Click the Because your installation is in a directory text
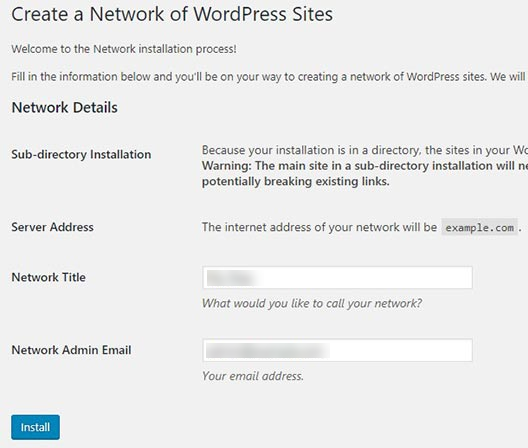 click(365, 150)
